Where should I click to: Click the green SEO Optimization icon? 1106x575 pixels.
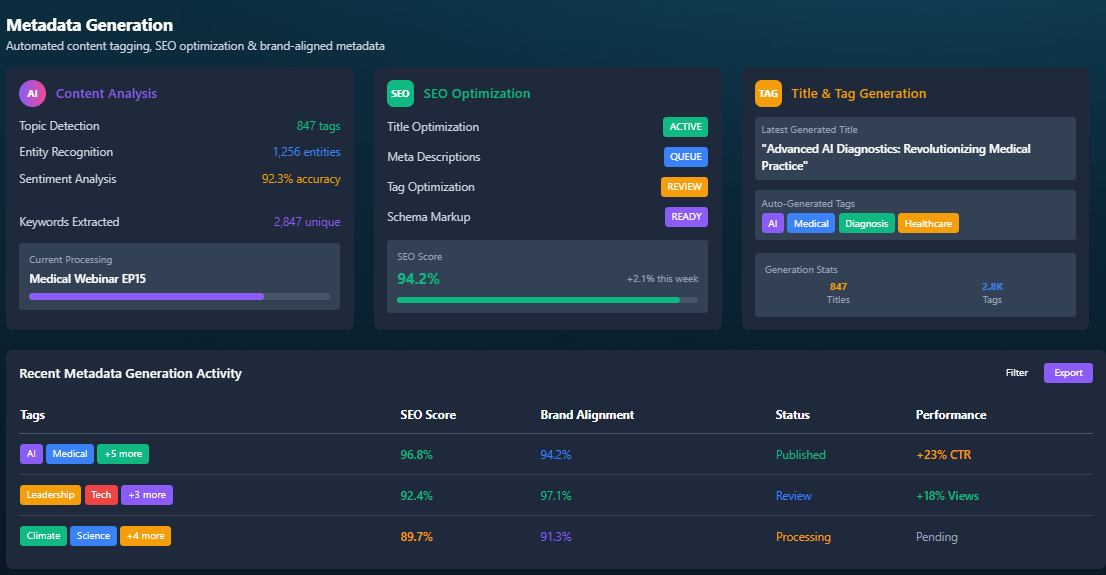[x=400, y=93]
